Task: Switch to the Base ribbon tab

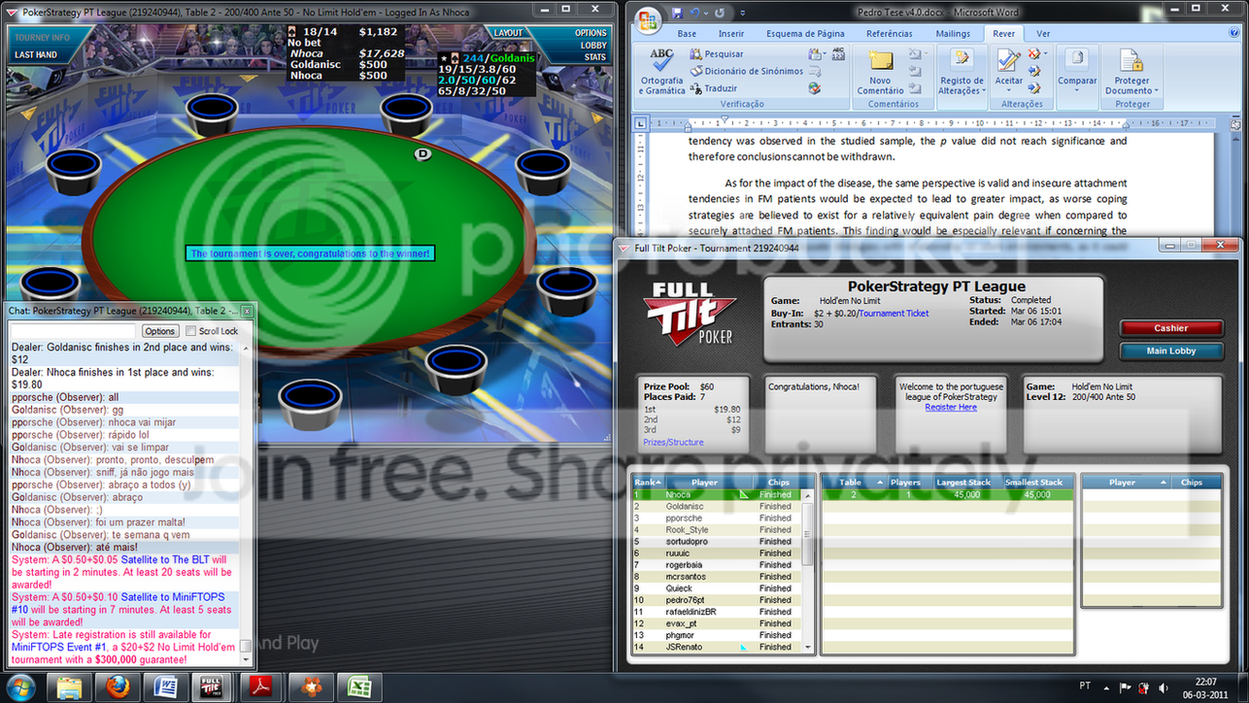Action: coord(687,34)
